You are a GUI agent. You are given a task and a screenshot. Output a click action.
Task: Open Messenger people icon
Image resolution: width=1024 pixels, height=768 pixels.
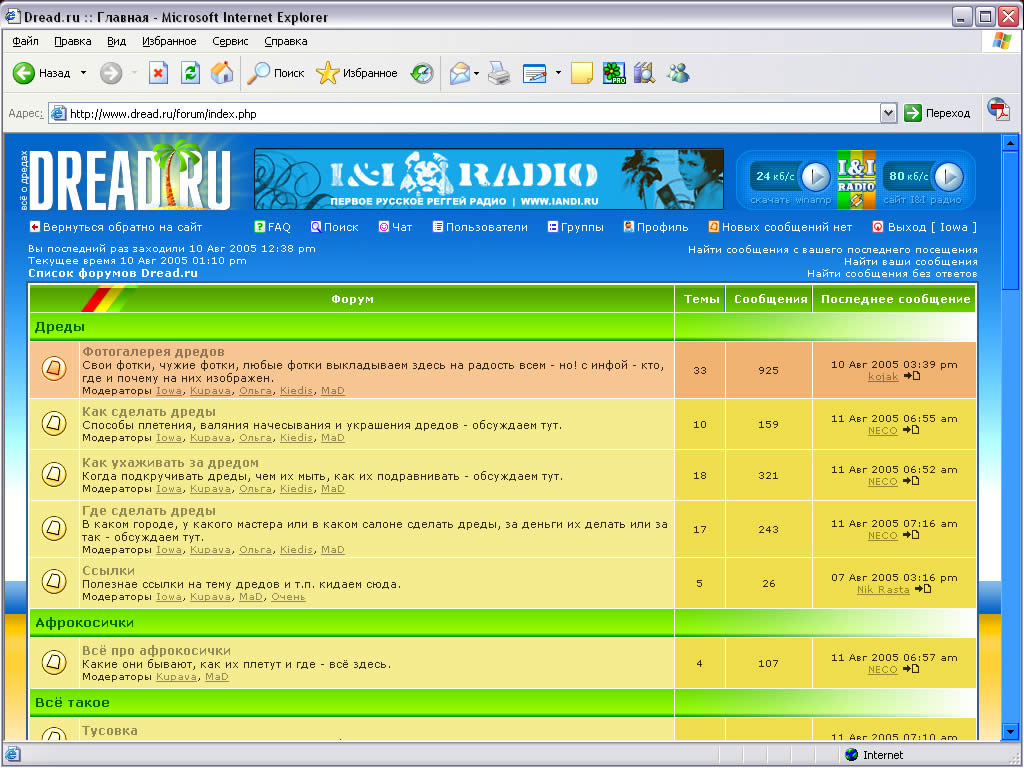click(679, 73)
